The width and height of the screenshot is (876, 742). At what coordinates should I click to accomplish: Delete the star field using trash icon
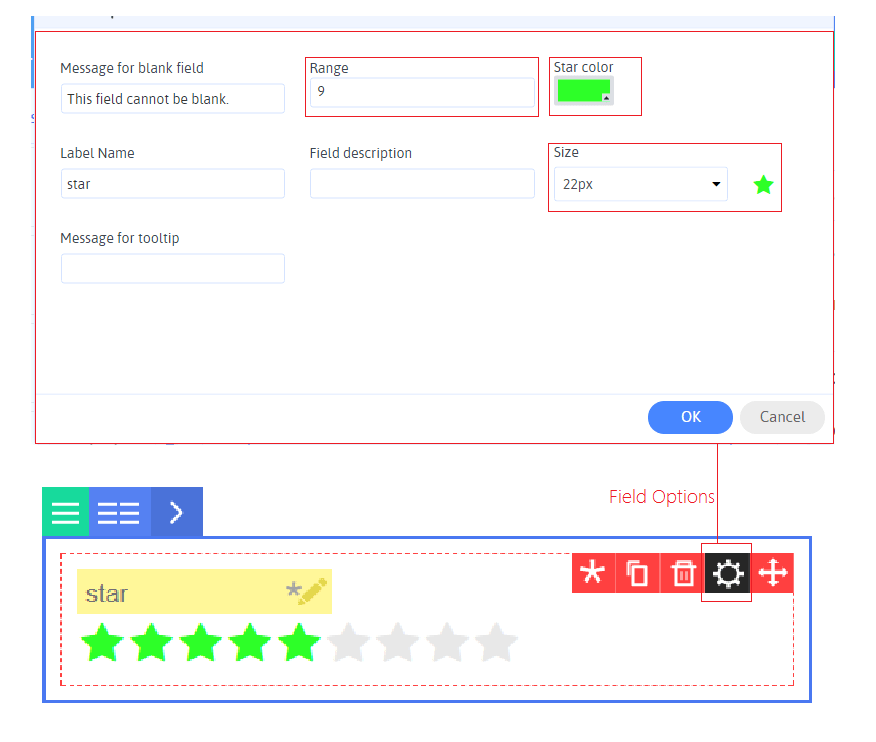coord(682,573)
